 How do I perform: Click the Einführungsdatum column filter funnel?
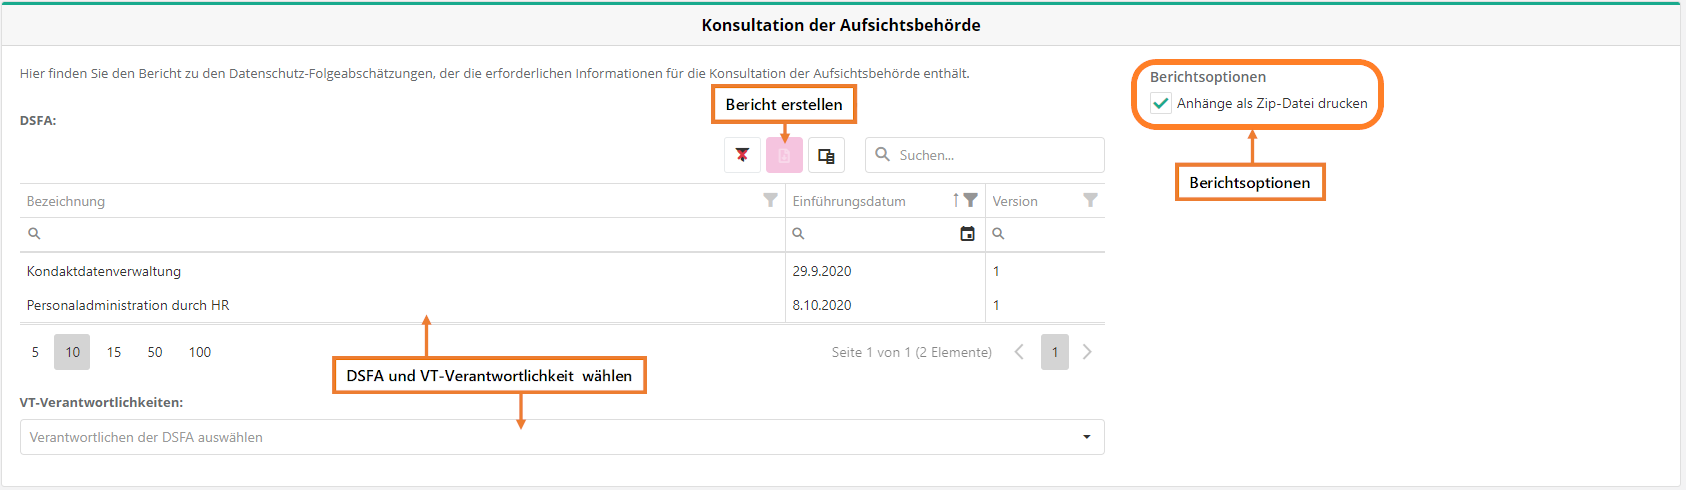click(x=971, y=200)
